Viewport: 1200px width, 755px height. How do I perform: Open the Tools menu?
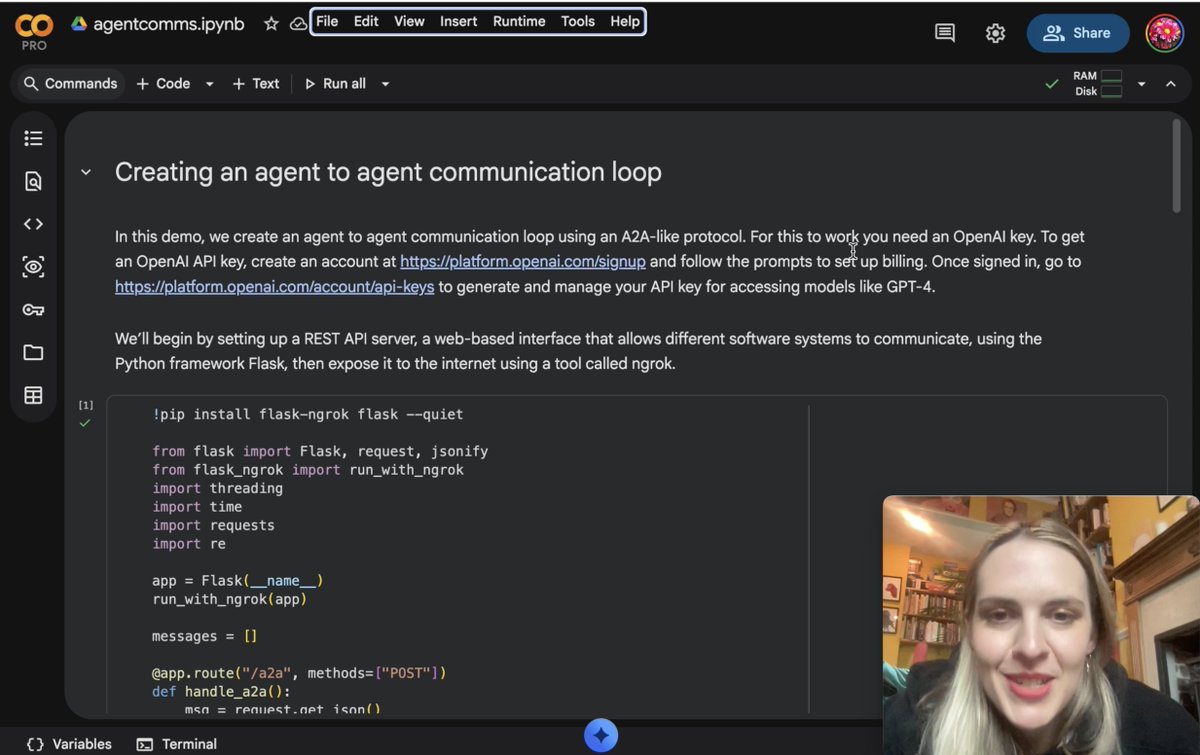(577, 21)
